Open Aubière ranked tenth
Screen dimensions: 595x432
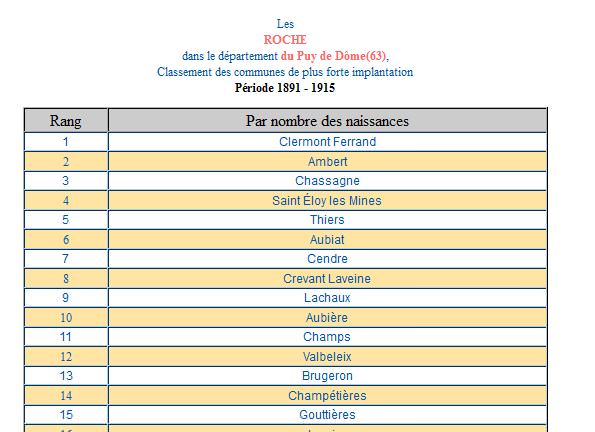tap(327, 318)
